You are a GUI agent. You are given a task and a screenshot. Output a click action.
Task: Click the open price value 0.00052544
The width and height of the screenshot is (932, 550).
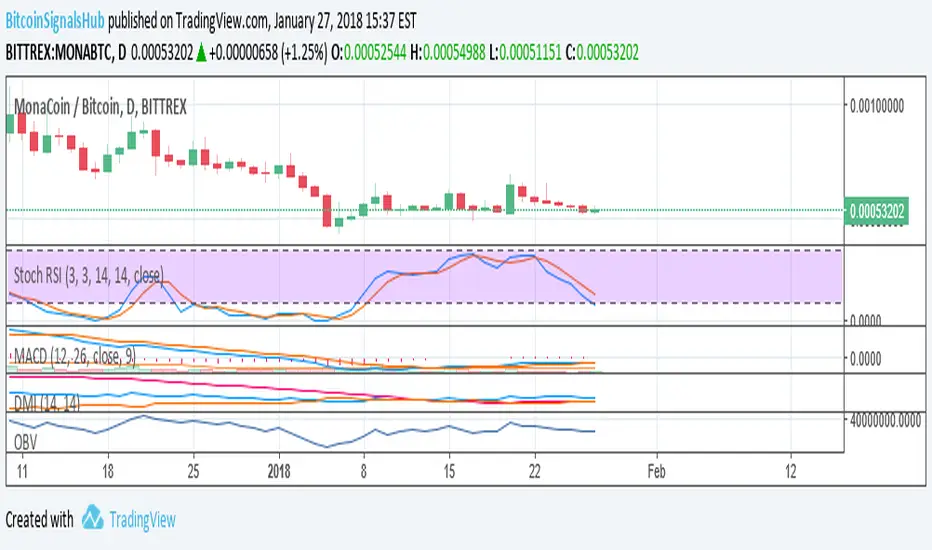(x=375, y=53)
